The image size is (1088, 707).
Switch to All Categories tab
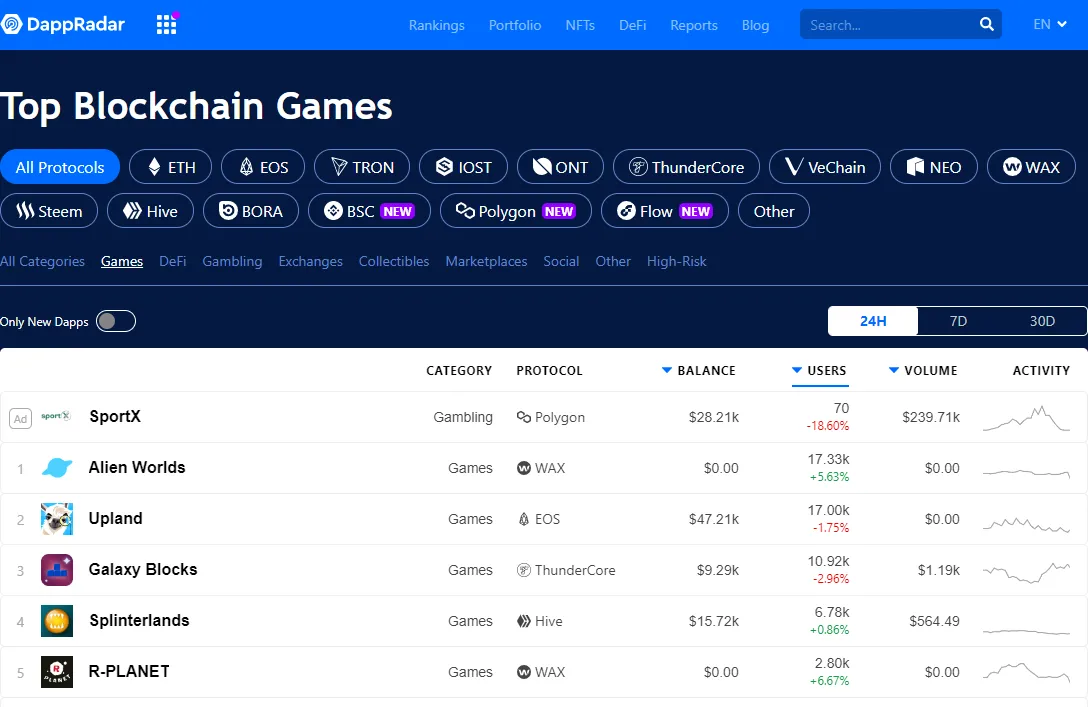click(42, 262)
